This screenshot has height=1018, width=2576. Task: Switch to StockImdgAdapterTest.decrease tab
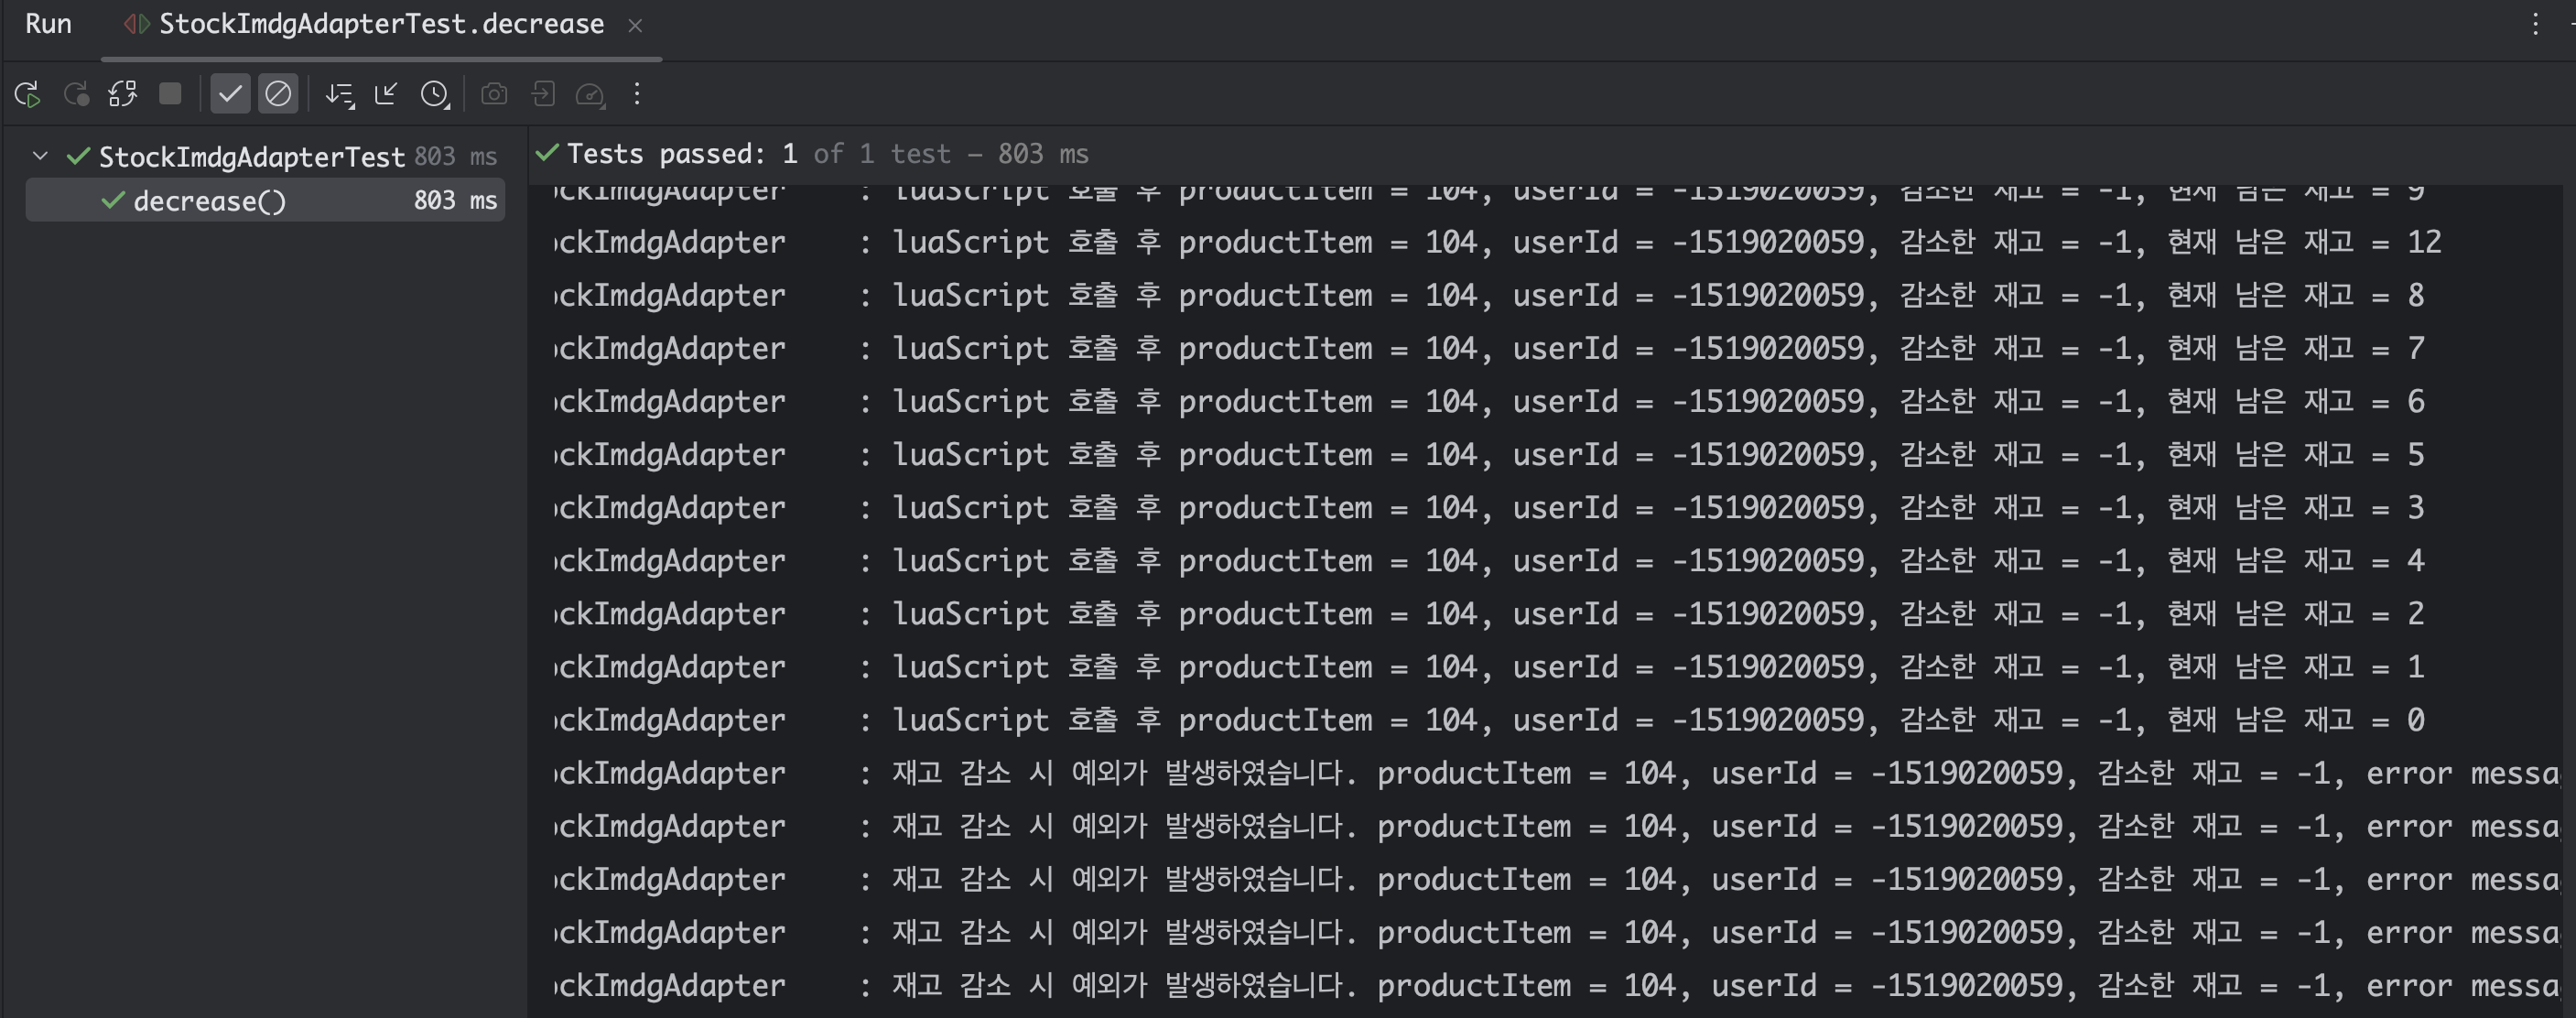(x=380, y=24)
